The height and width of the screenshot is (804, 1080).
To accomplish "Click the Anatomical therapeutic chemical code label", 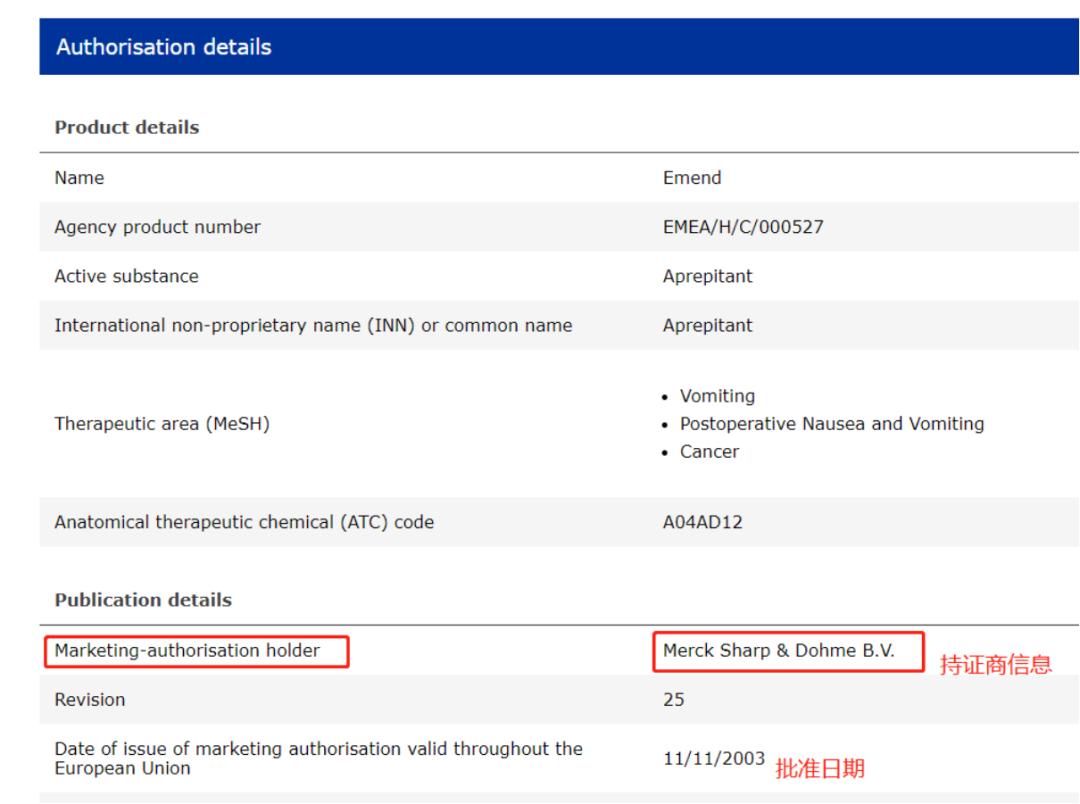I will pos(244,521).
